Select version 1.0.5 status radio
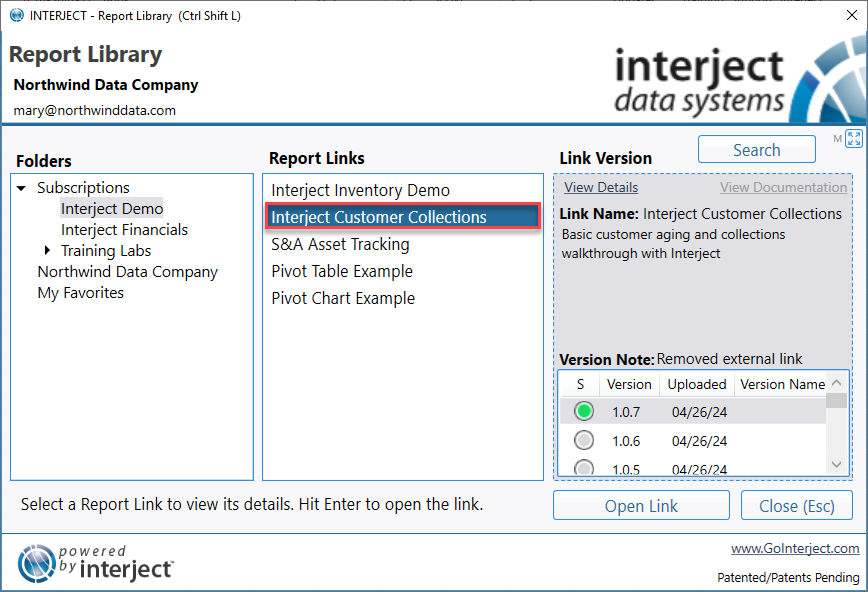Screen dimensions: 868x592 (583, 468)
